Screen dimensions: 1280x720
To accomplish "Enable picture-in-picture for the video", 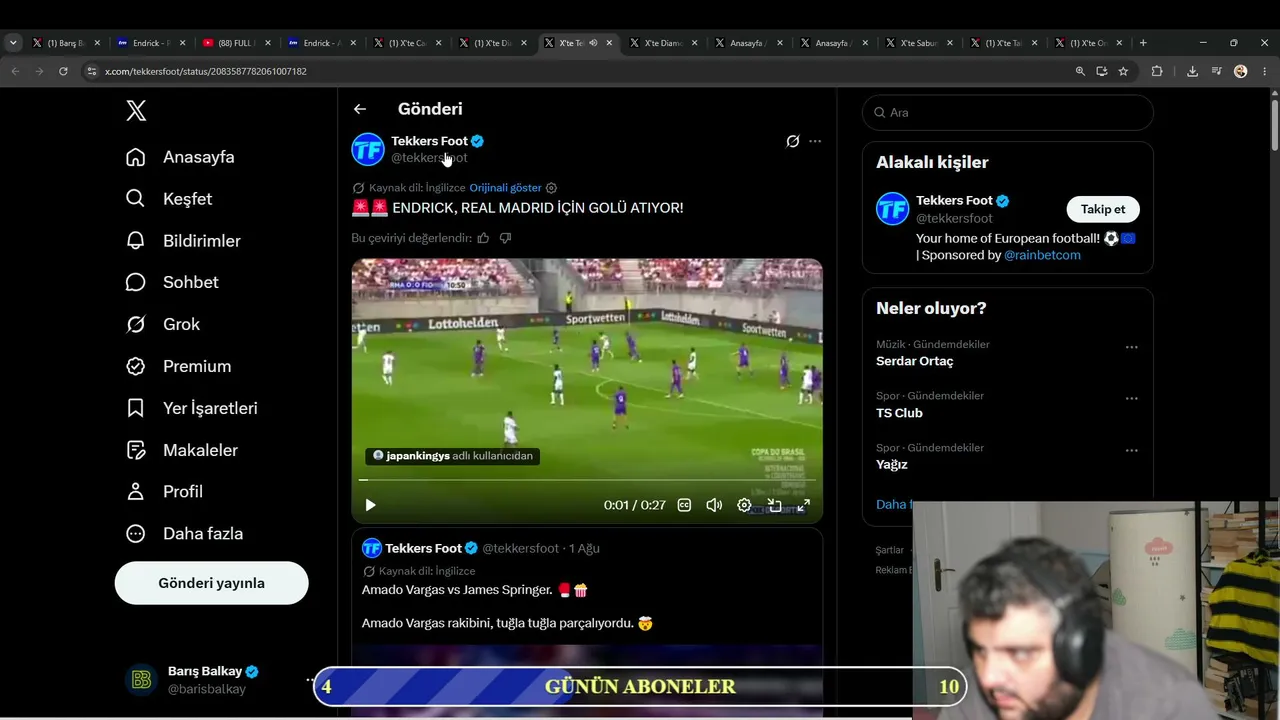I will point(774,505).
